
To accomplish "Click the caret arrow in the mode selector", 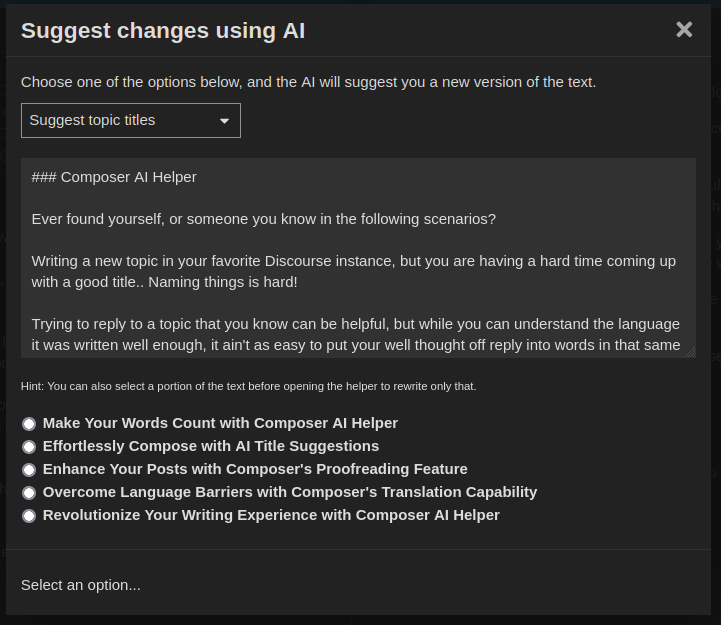I will 224,121.
